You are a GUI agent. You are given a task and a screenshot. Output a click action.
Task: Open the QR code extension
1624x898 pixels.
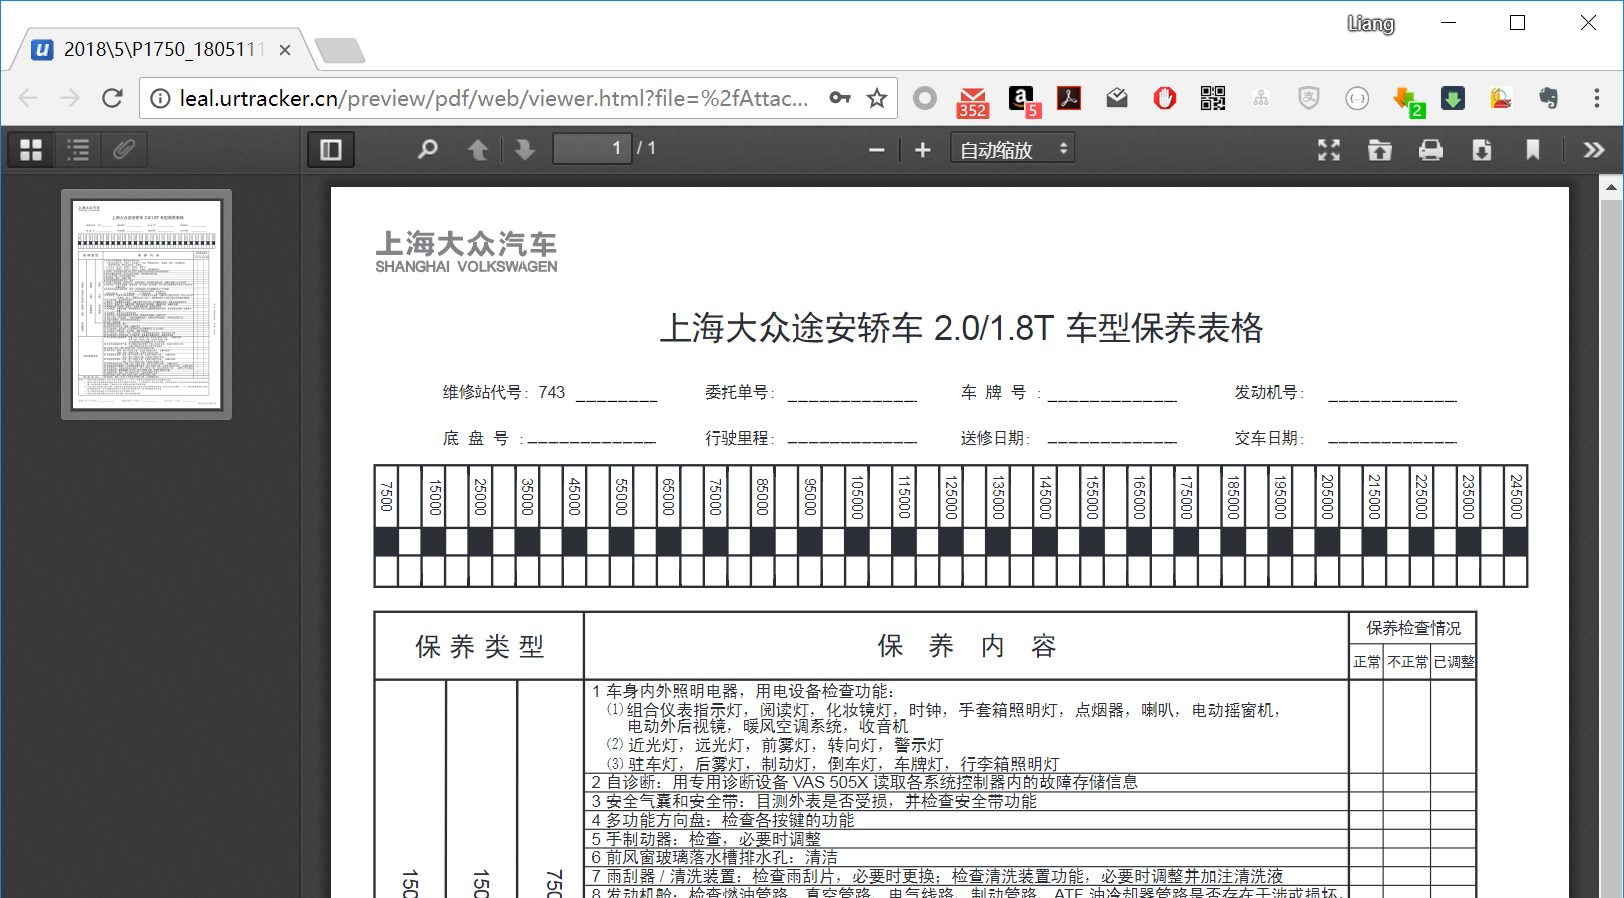1213,98
